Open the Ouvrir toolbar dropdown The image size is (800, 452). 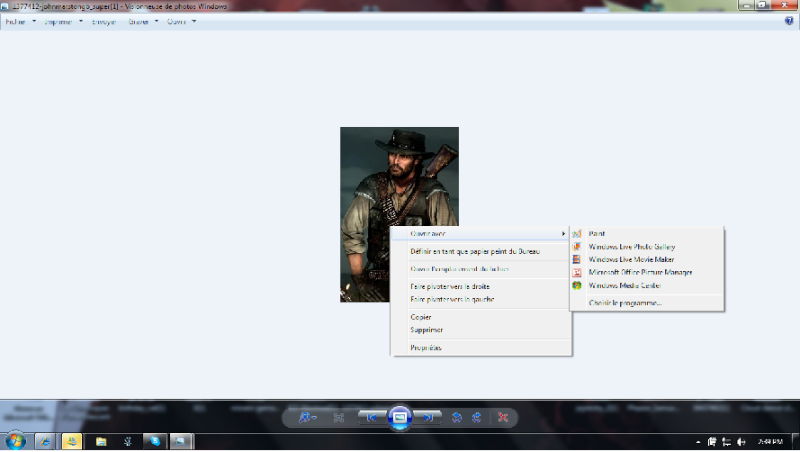coord(181,21)
